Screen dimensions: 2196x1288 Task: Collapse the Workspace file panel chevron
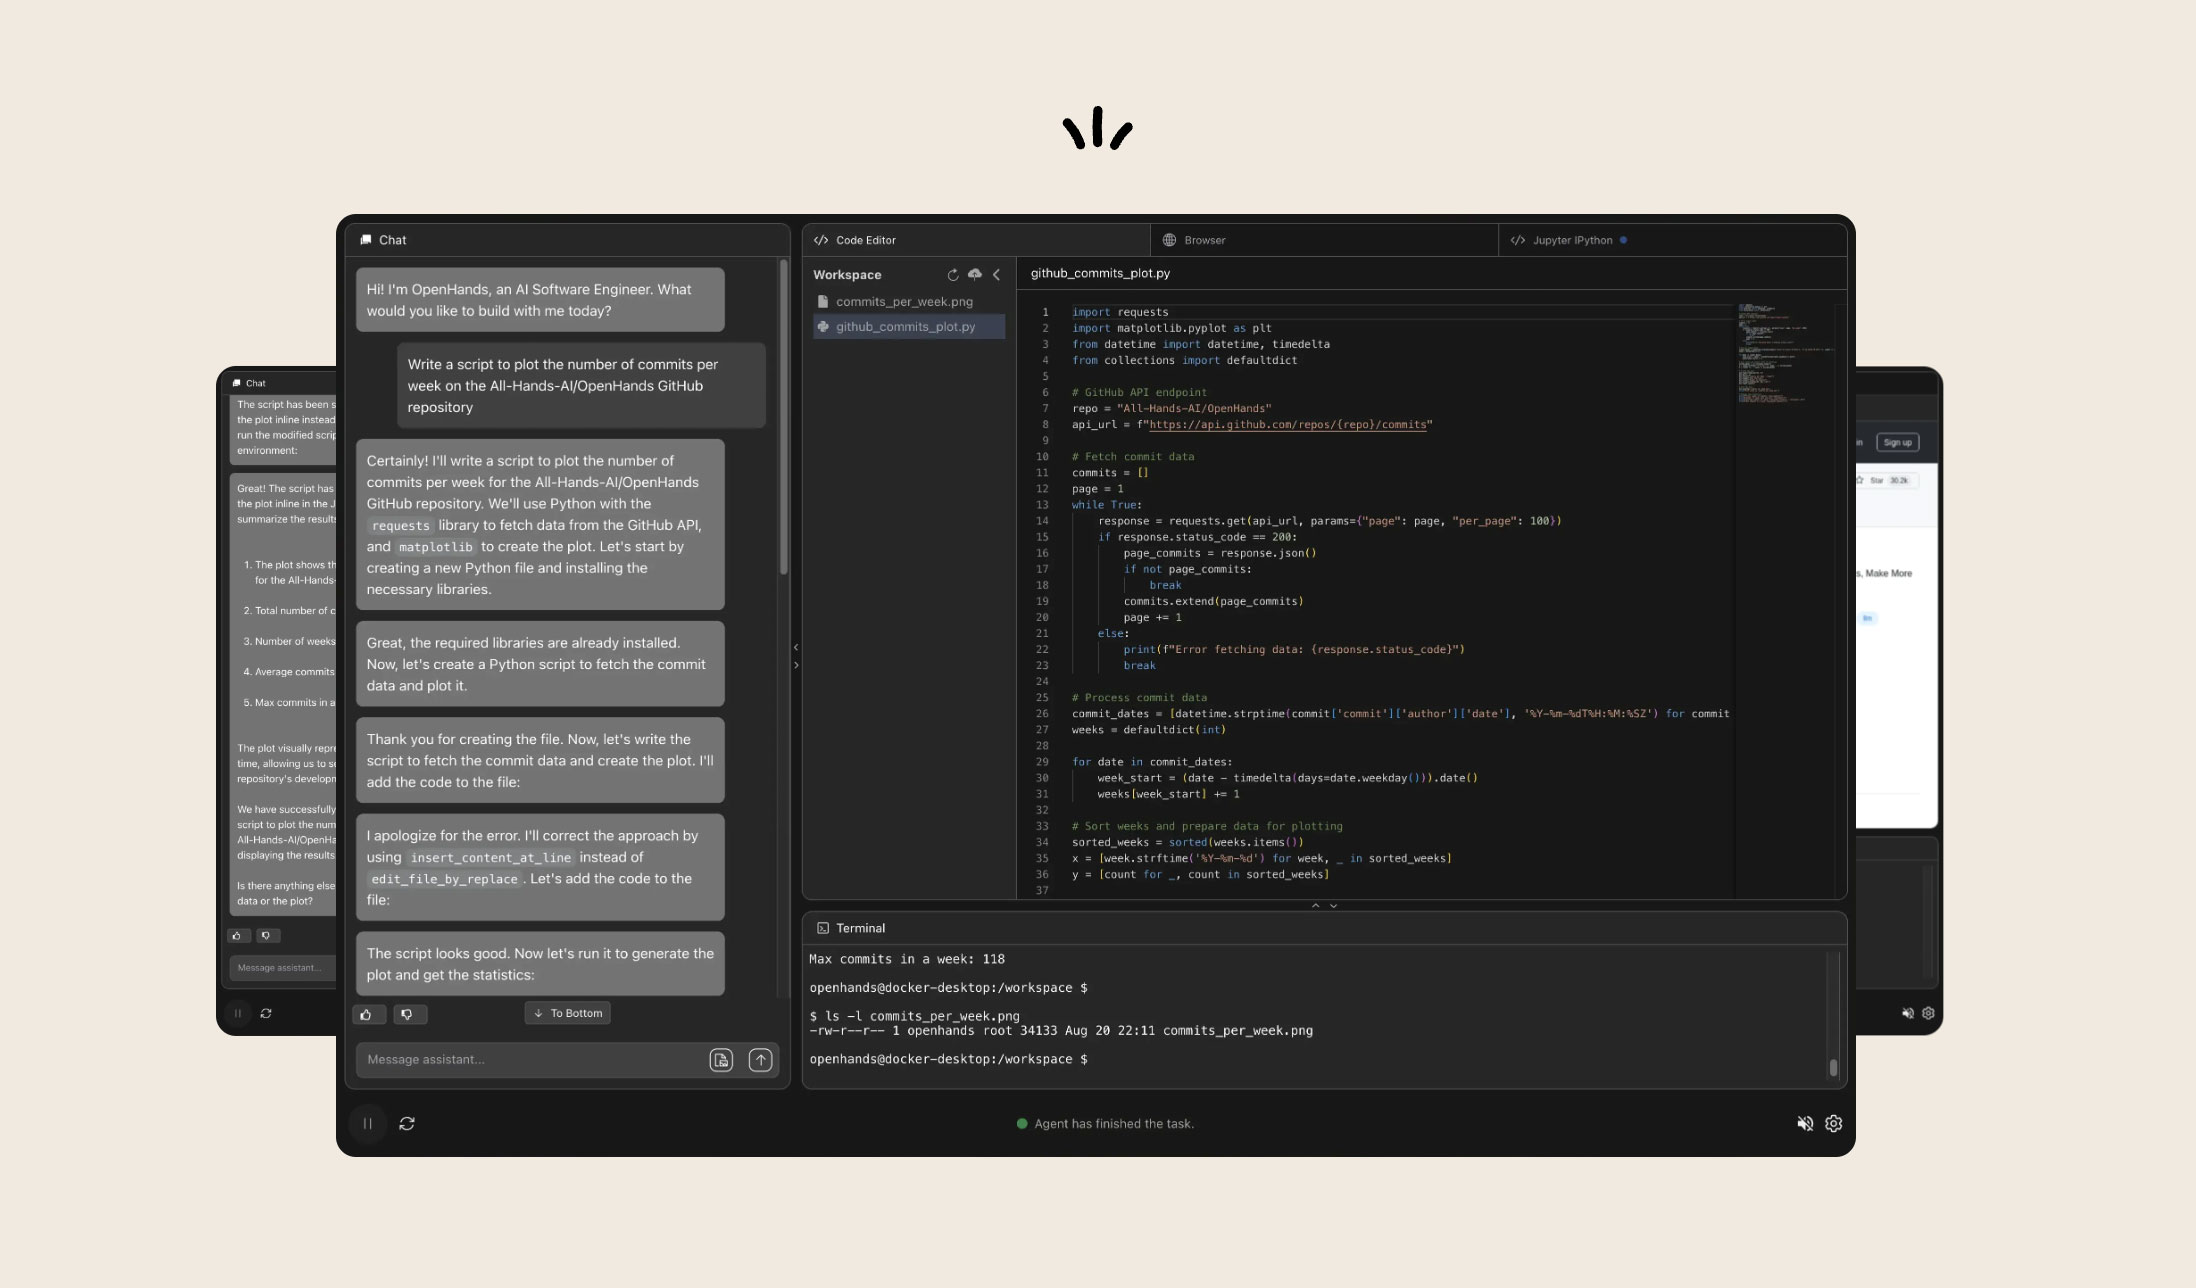tap(996, 275)
